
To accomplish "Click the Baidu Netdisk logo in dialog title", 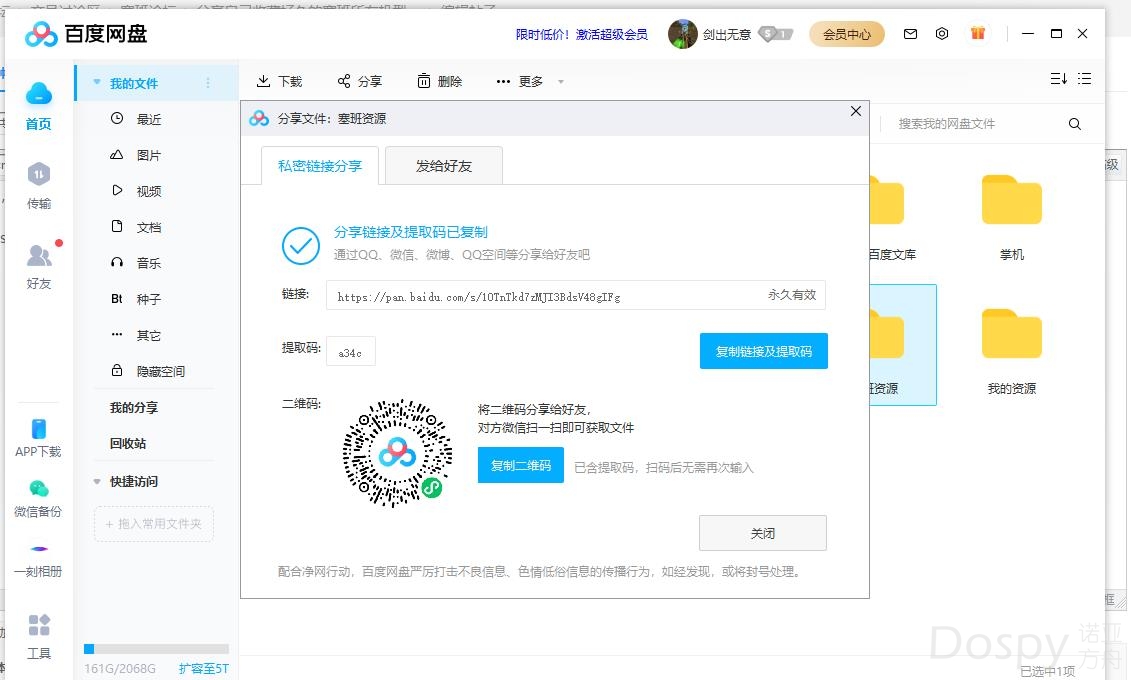I will click(259, 118).
